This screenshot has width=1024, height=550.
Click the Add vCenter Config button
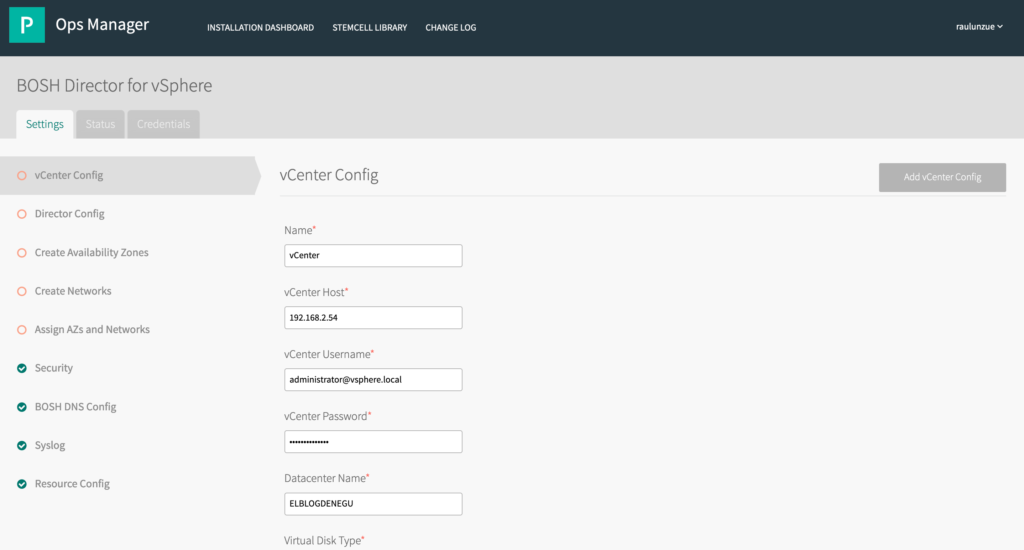tap(942, 177)
